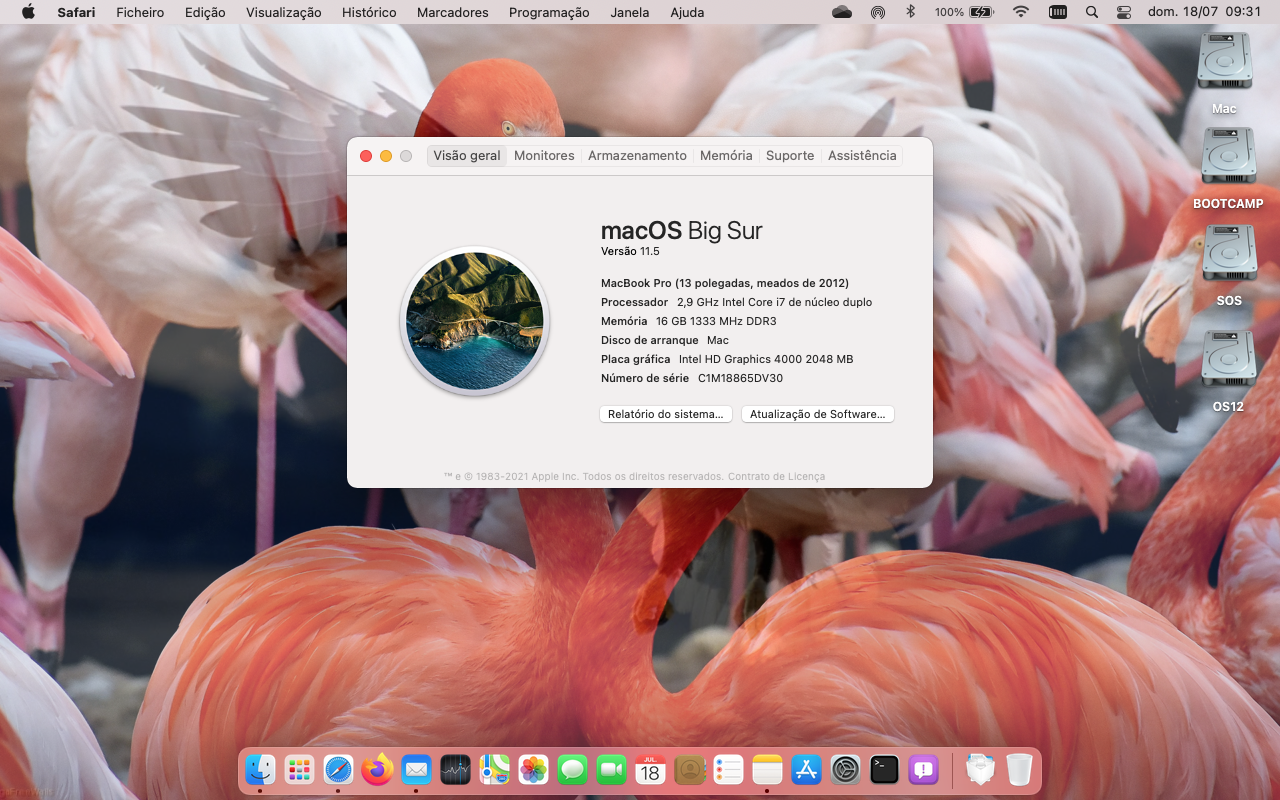
Task: Click the memory chip icon in menu bar
Action: 1057,12
